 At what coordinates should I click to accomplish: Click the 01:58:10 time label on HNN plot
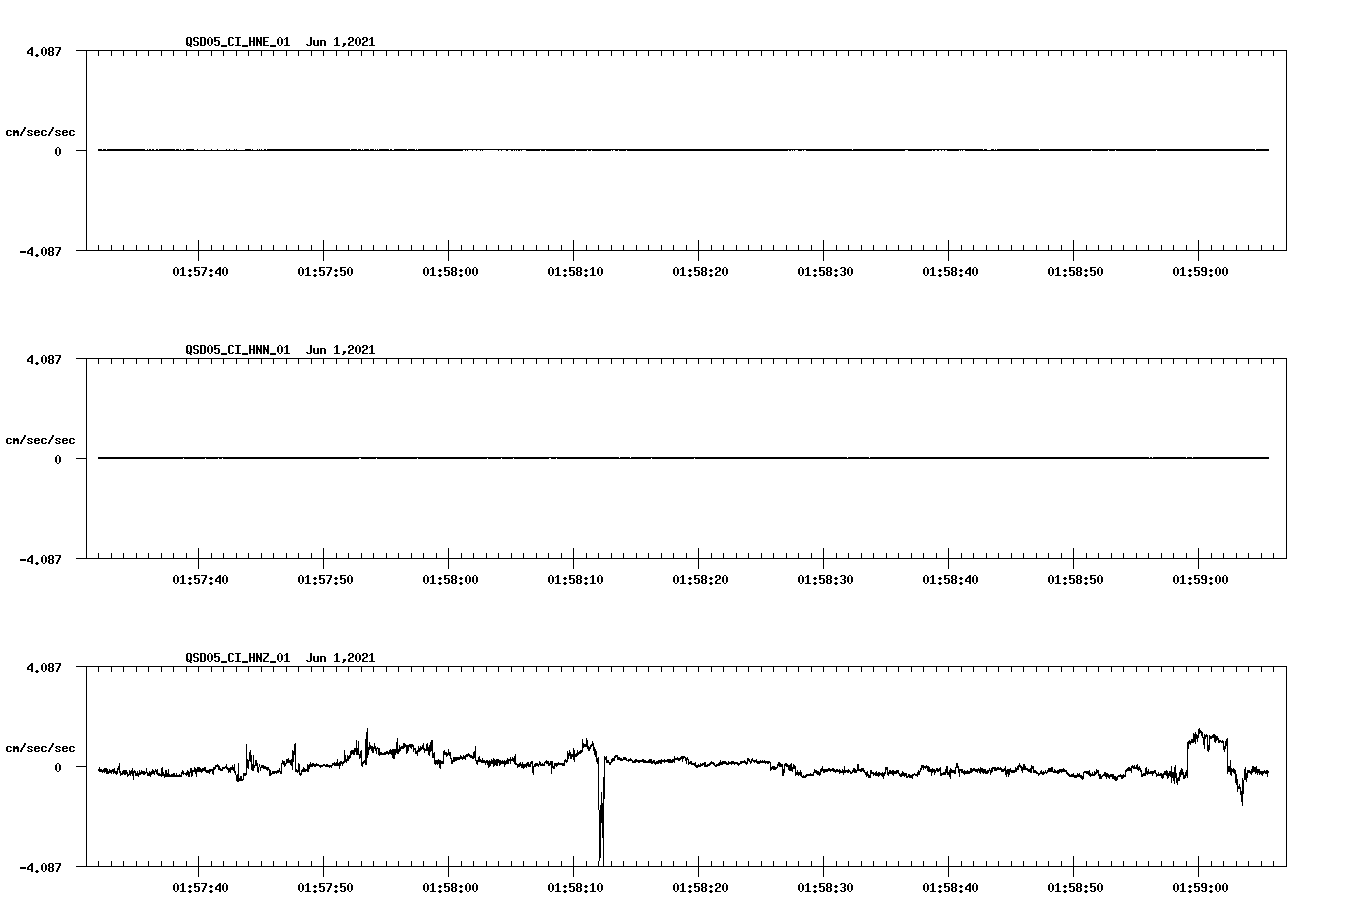575,580
